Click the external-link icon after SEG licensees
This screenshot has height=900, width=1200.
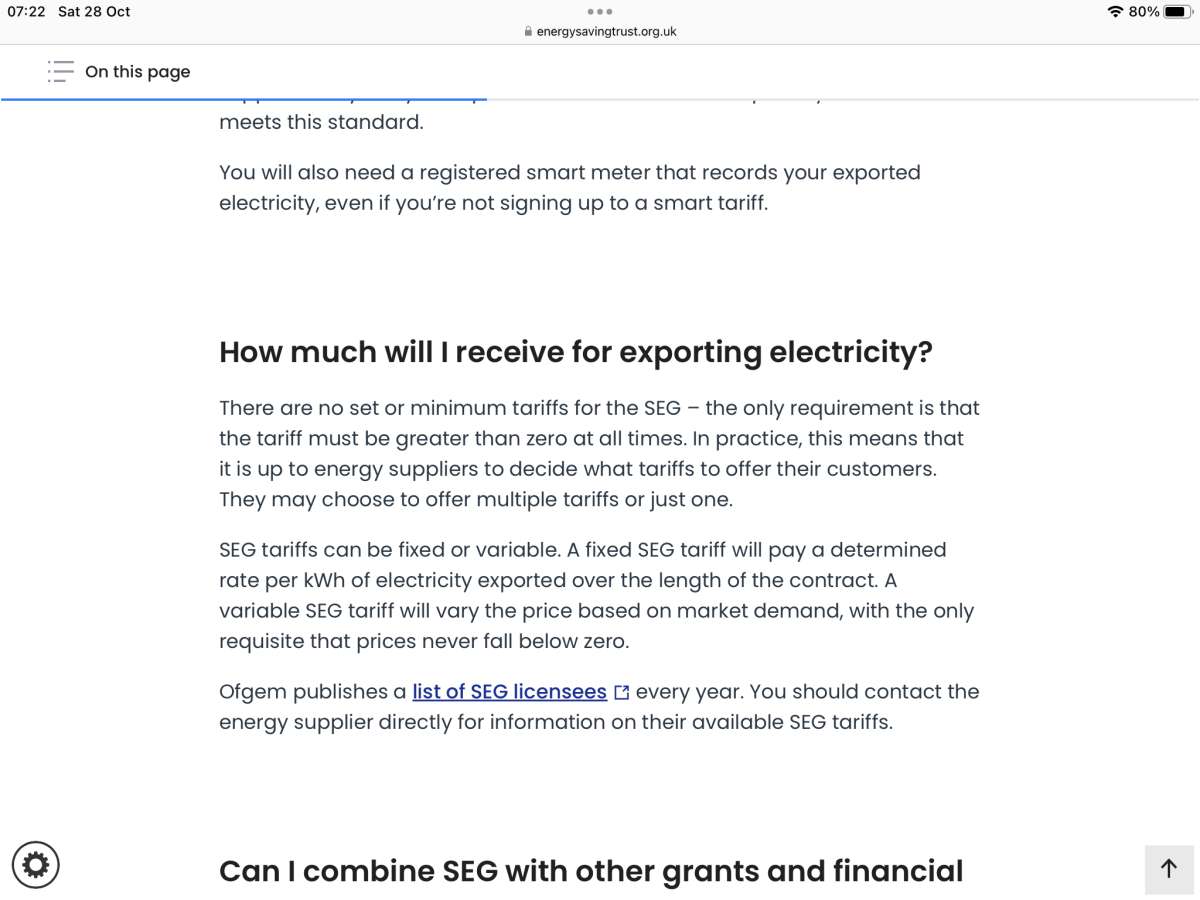pos(622,692)
